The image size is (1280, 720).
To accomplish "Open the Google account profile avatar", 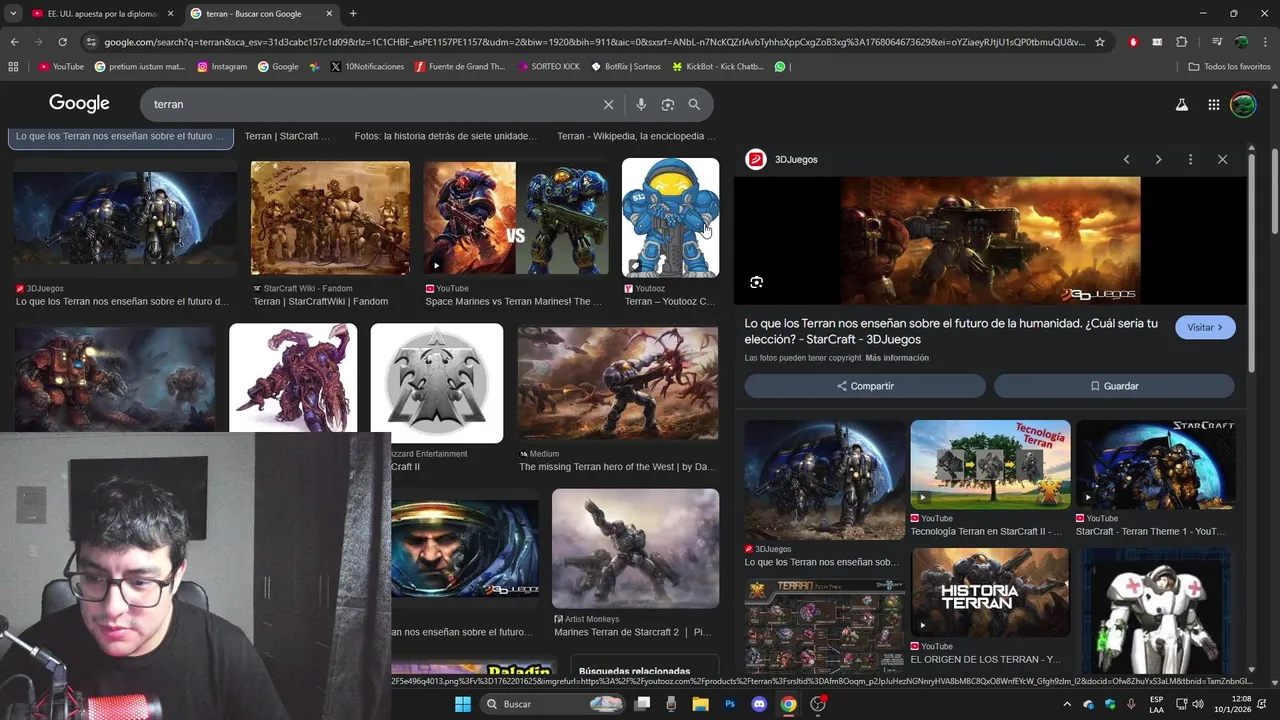I will click(1243, 104).
